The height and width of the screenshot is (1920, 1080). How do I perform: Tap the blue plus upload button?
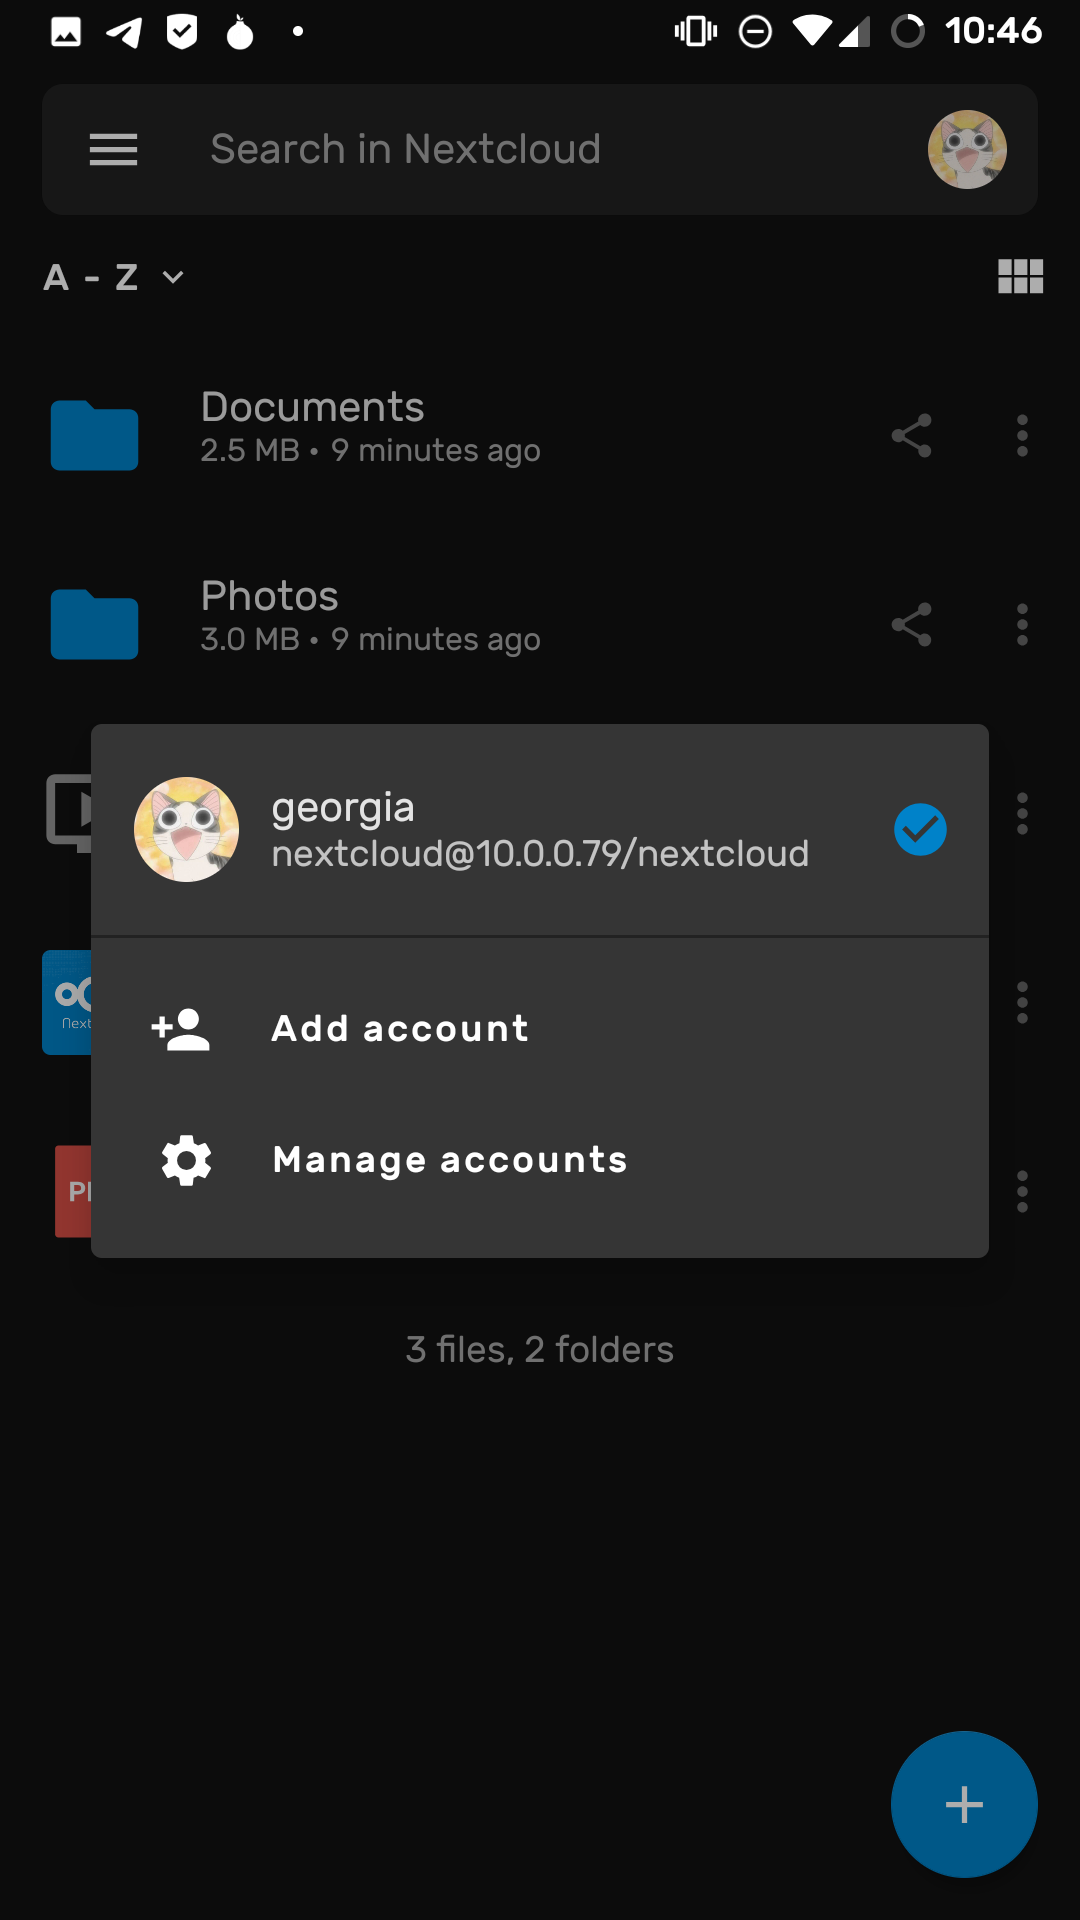click(x=964, y=1804)
